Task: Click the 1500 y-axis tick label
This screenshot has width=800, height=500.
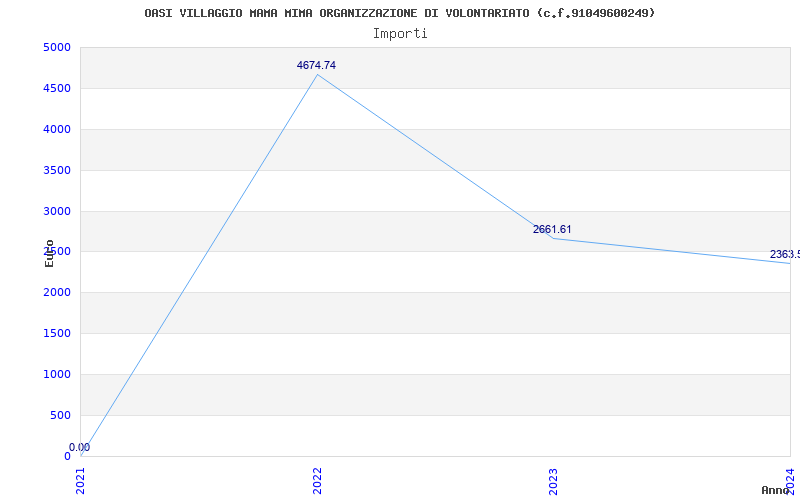Action: point(57,333)
